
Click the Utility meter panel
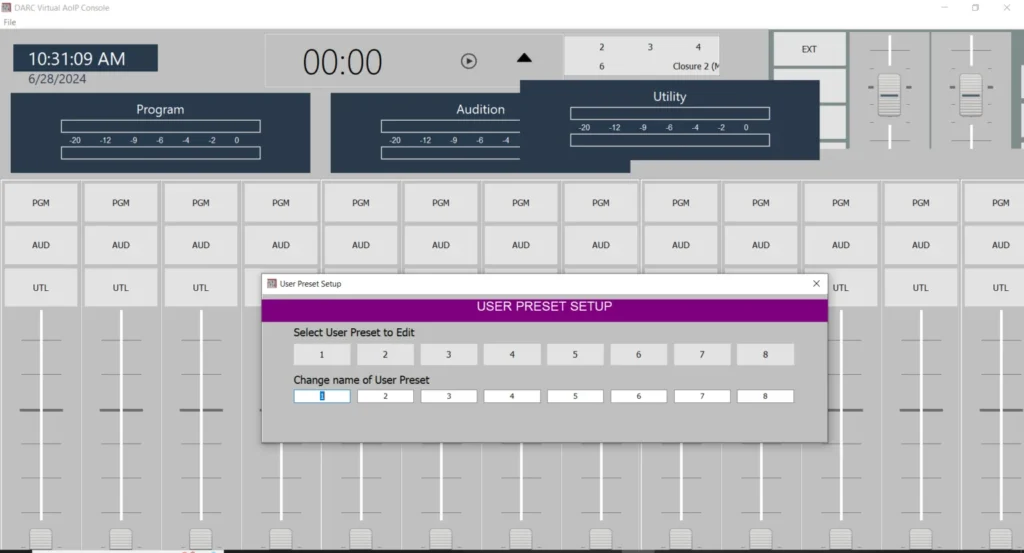[669, 120]
